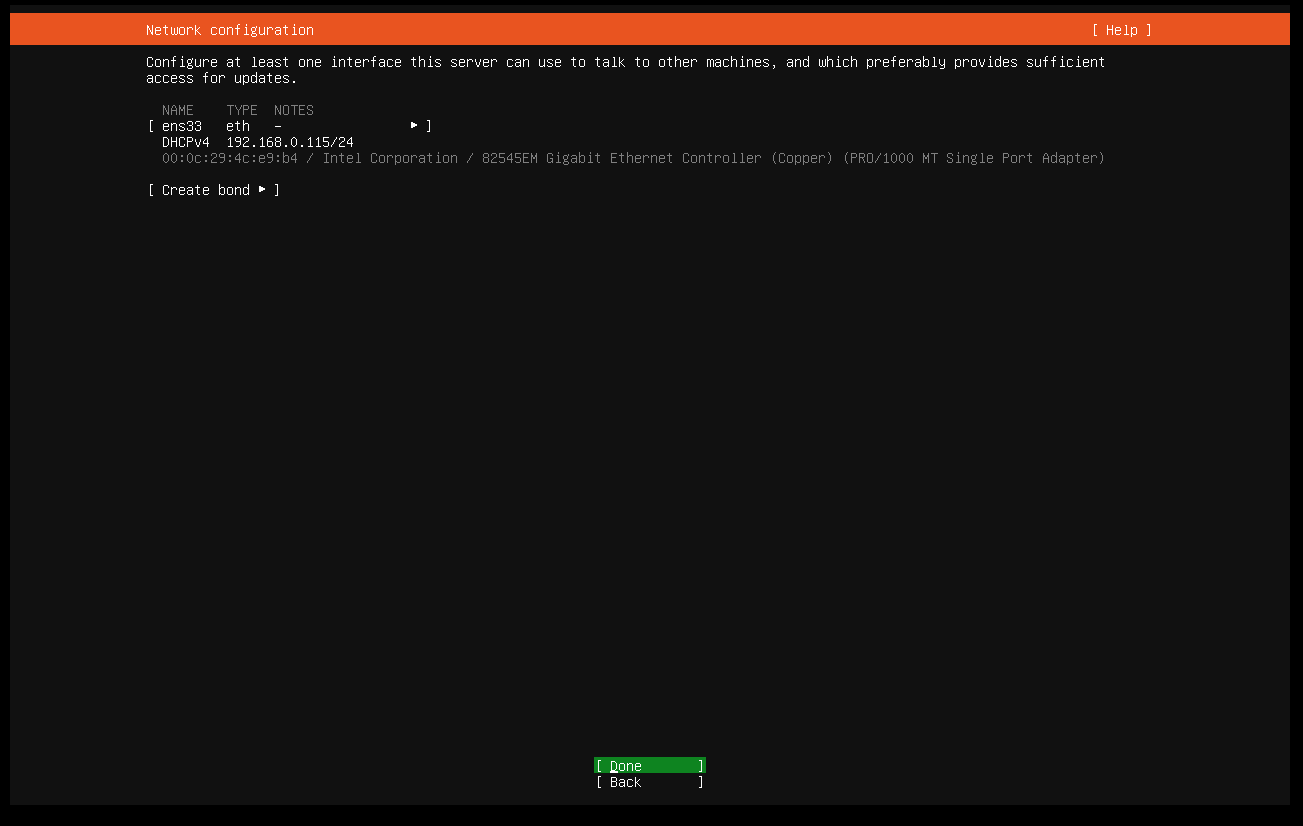Select the ens33 interface name

(182, 126)
